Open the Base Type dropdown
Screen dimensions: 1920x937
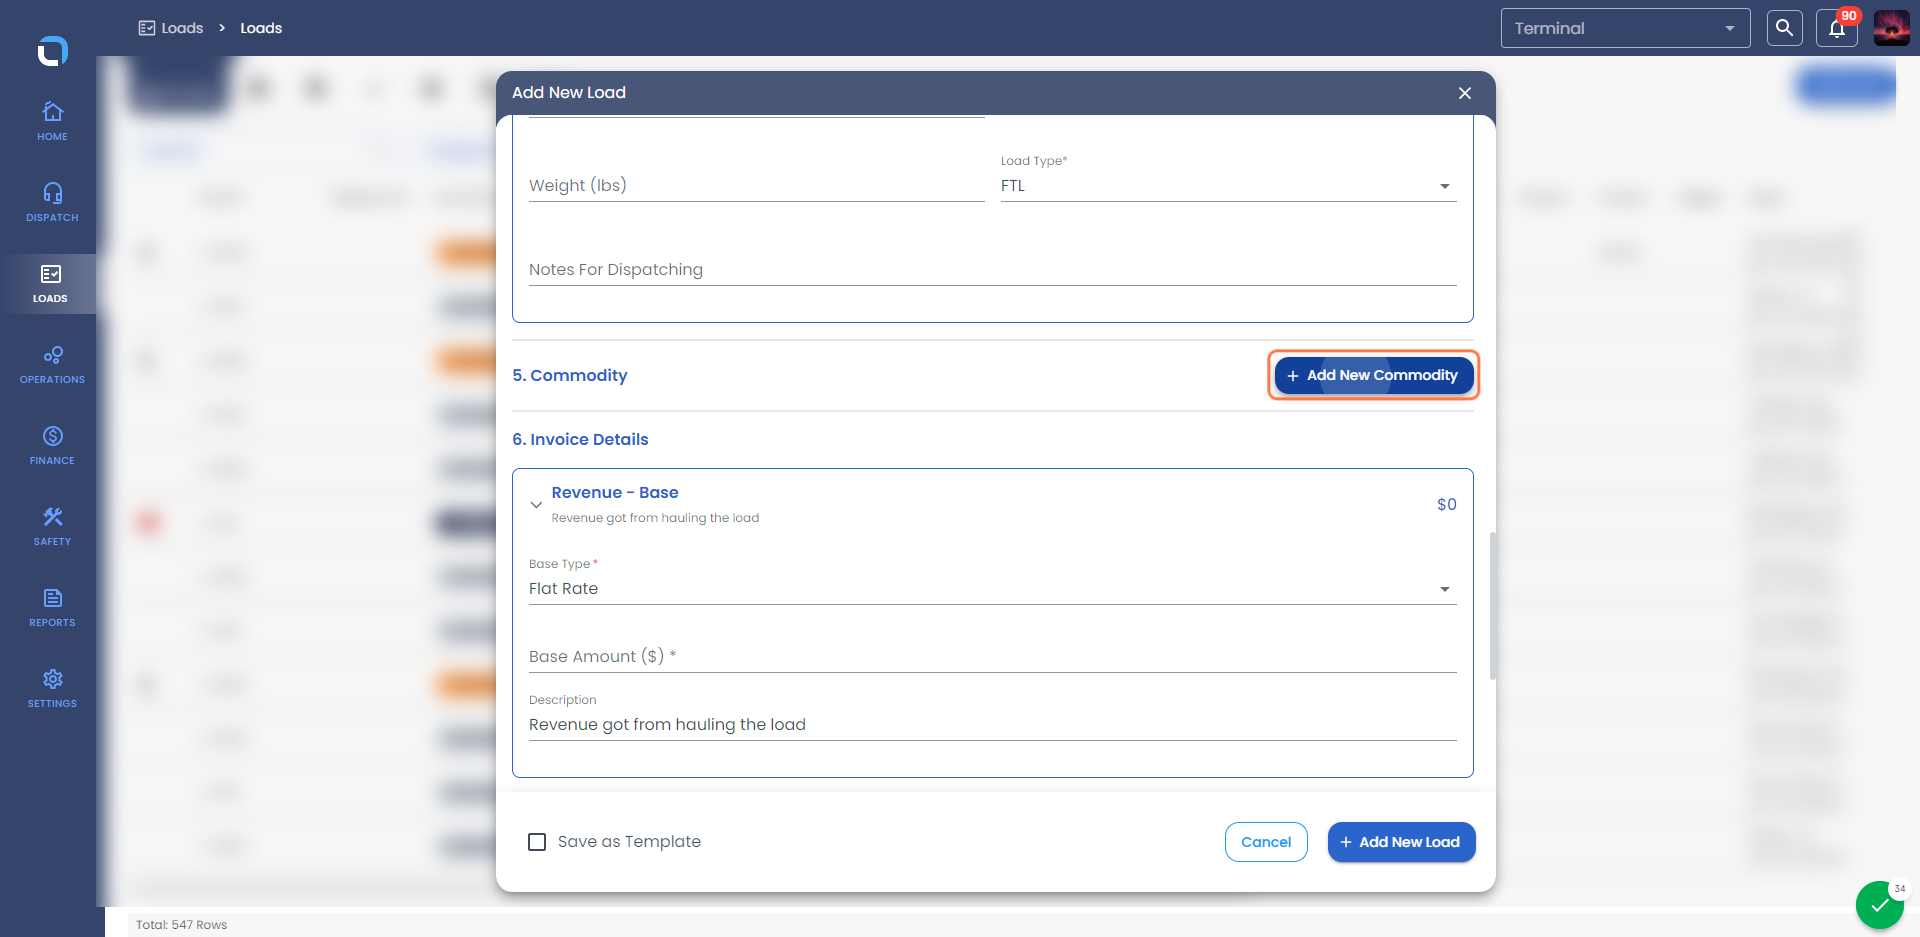[x=992, y=589]
